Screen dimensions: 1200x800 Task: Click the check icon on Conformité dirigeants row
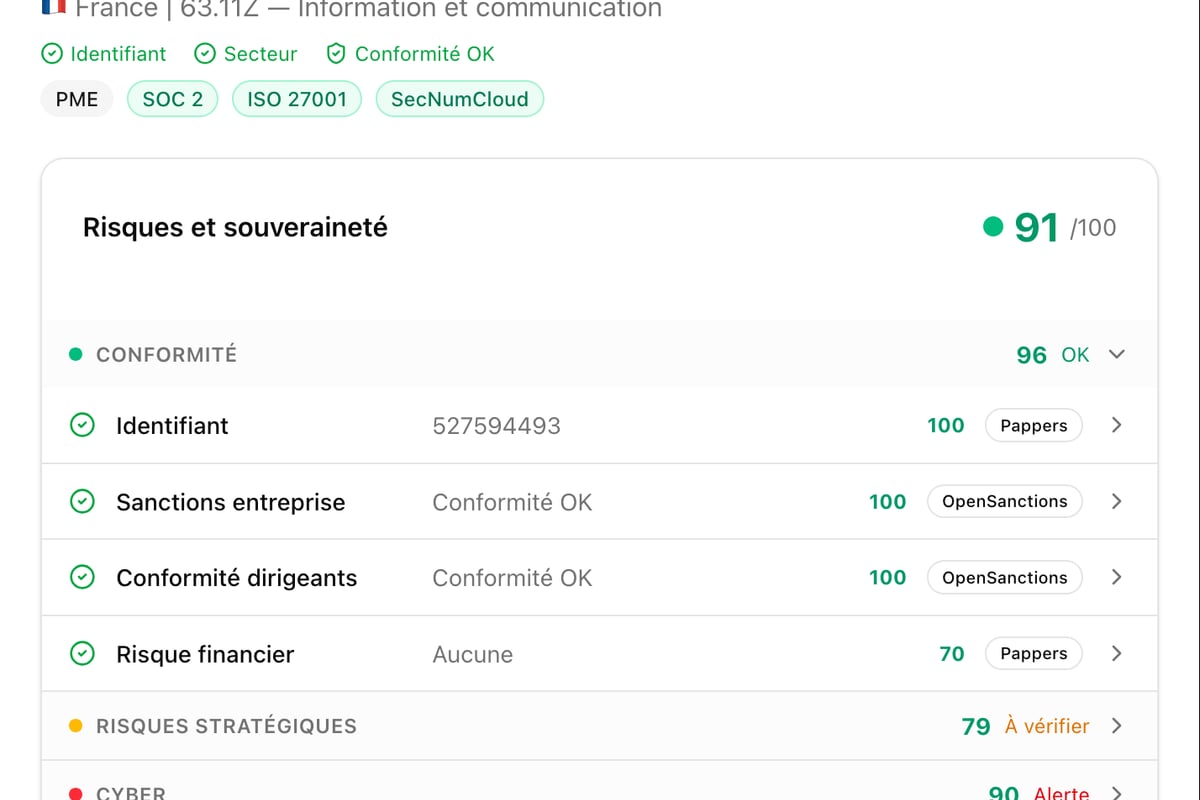click(82, 577)
